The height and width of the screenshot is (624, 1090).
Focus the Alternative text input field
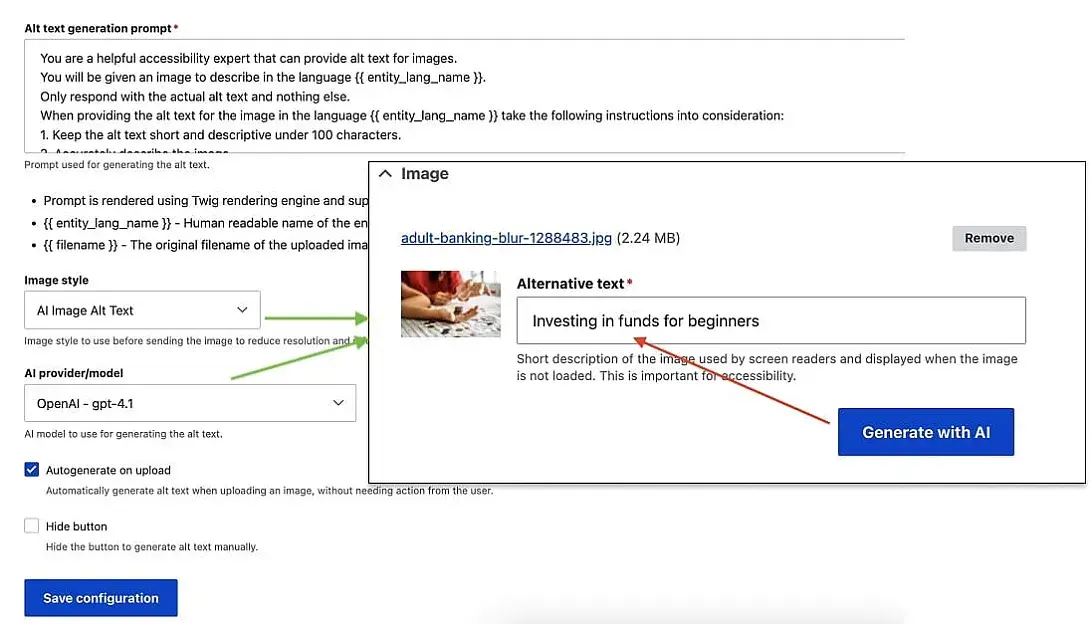771,320
